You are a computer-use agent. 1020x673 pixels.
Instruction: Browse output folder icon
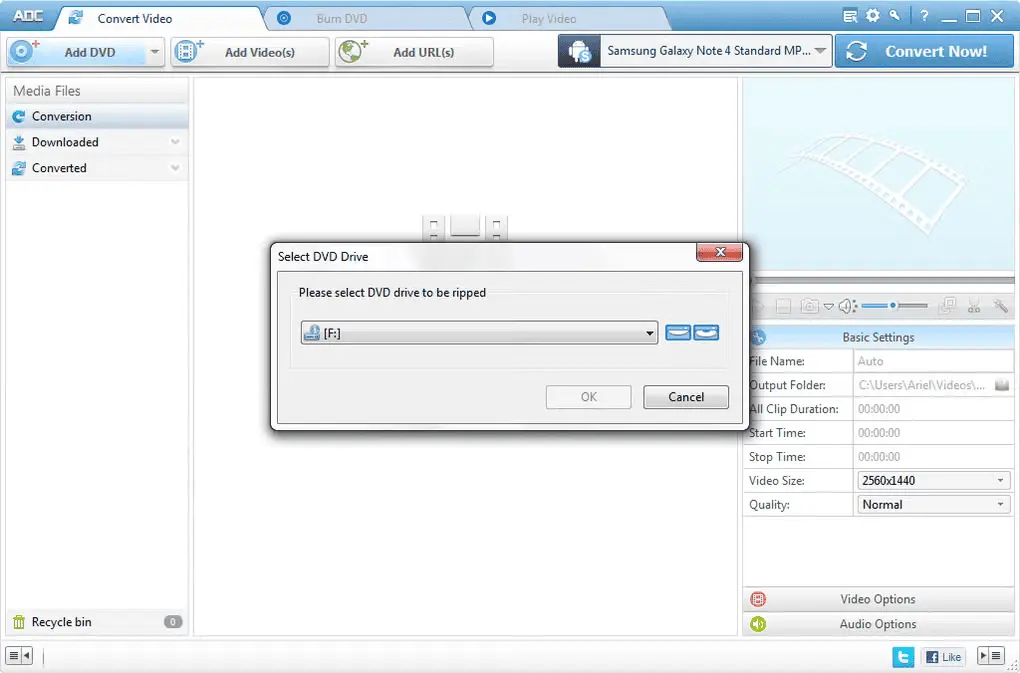pyautogui.click(x=1002, y=385)
